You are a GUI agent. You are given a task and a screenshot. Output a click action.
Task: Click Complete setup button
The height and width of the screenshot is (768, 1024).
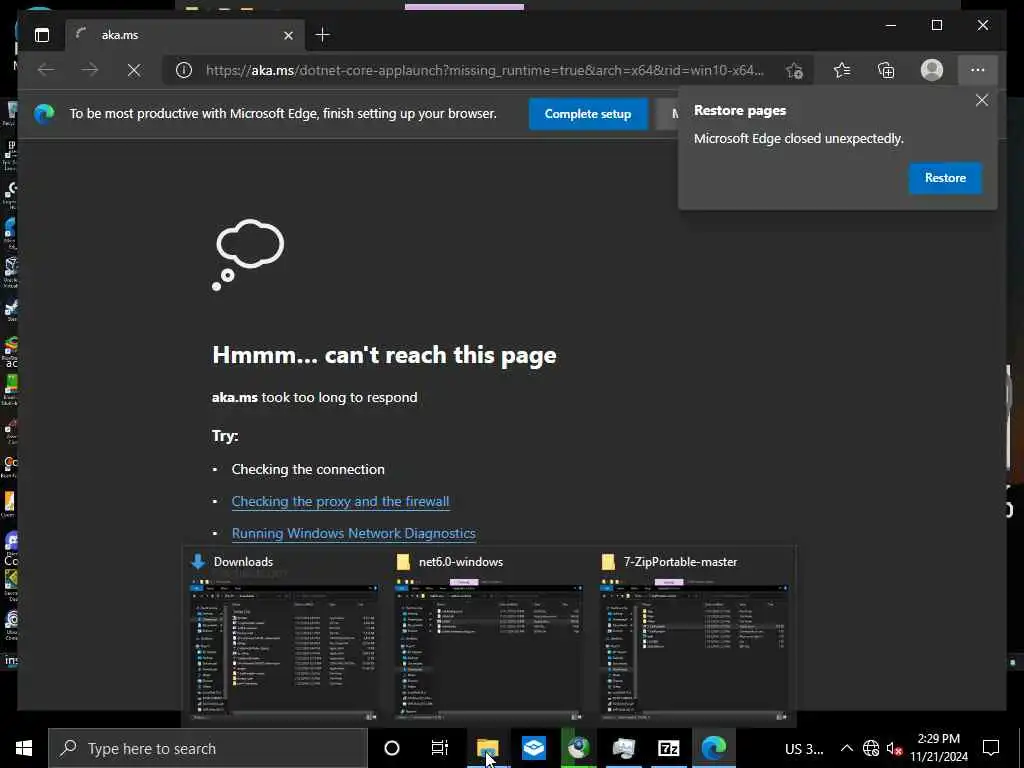[588, 114]
